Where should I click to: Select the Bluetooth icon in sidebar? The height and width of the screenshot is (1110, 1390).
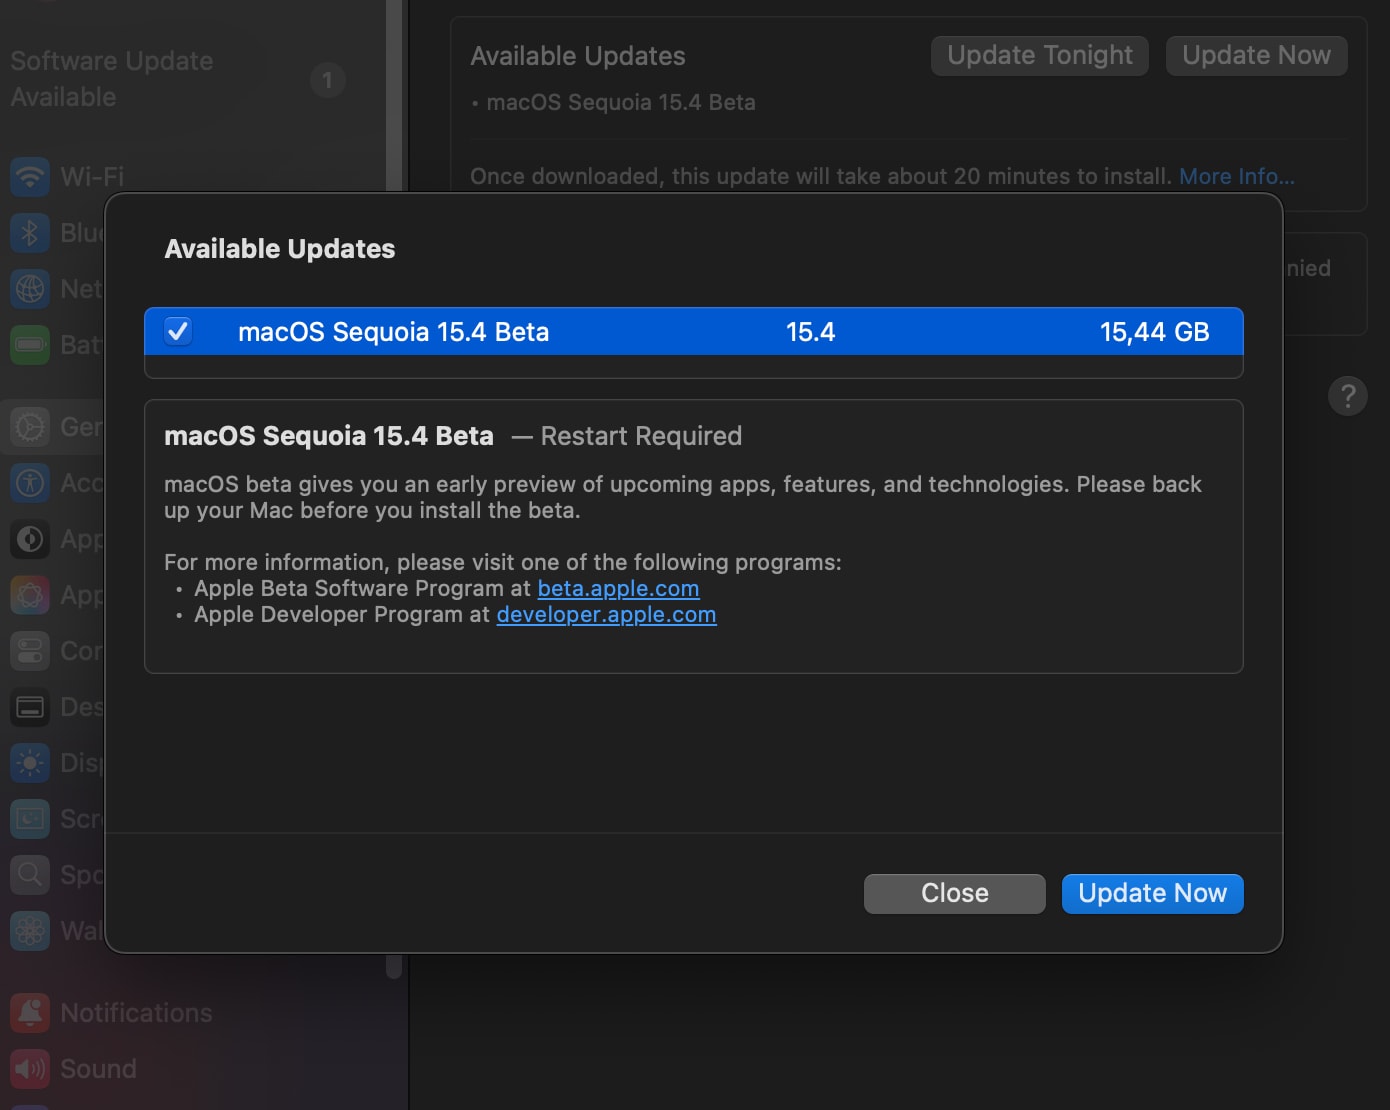coord(30,233)
